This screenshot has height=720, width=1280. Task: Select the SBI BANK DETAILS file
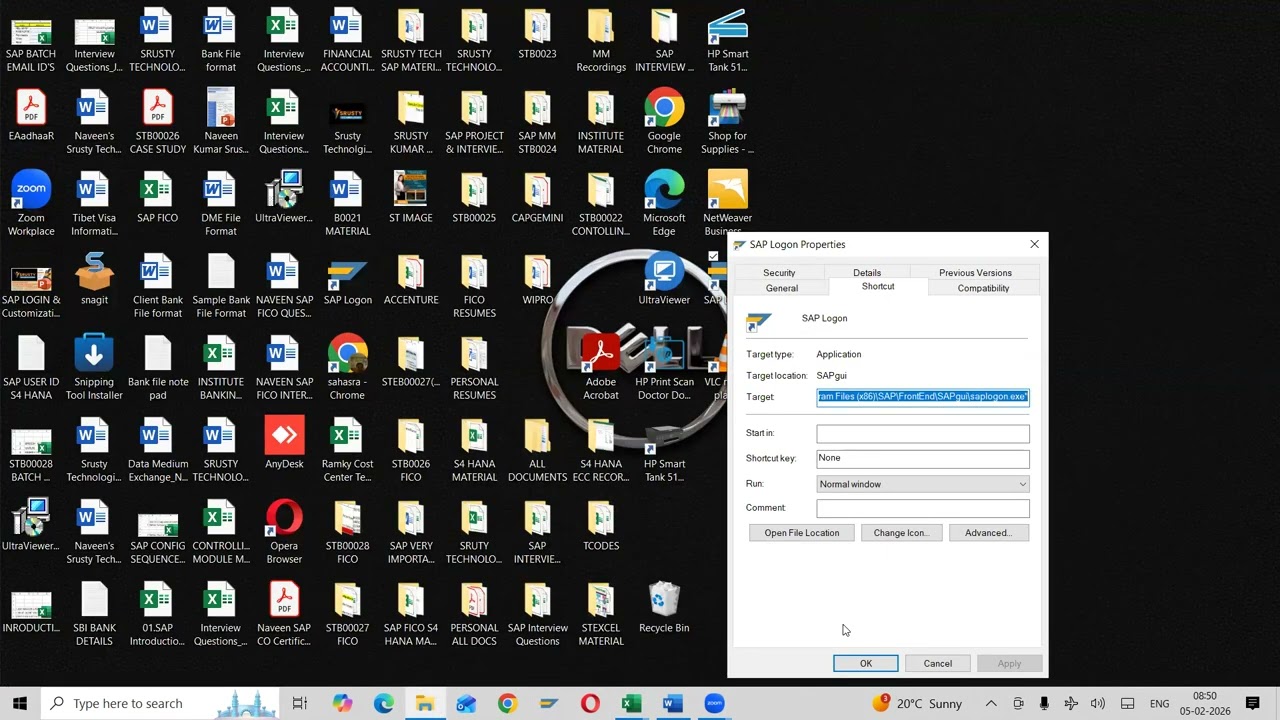[94, 615]
